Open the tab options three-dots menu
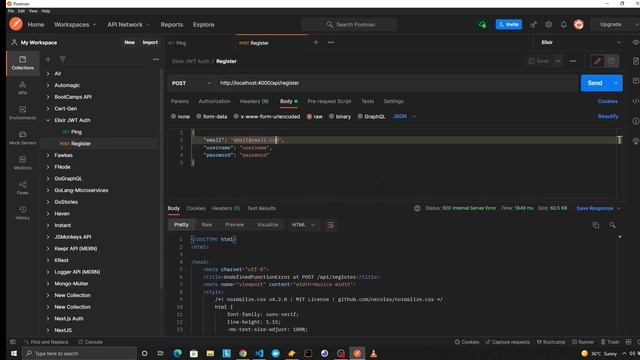Viewport: 640px width, 360px height. (331, 42)
